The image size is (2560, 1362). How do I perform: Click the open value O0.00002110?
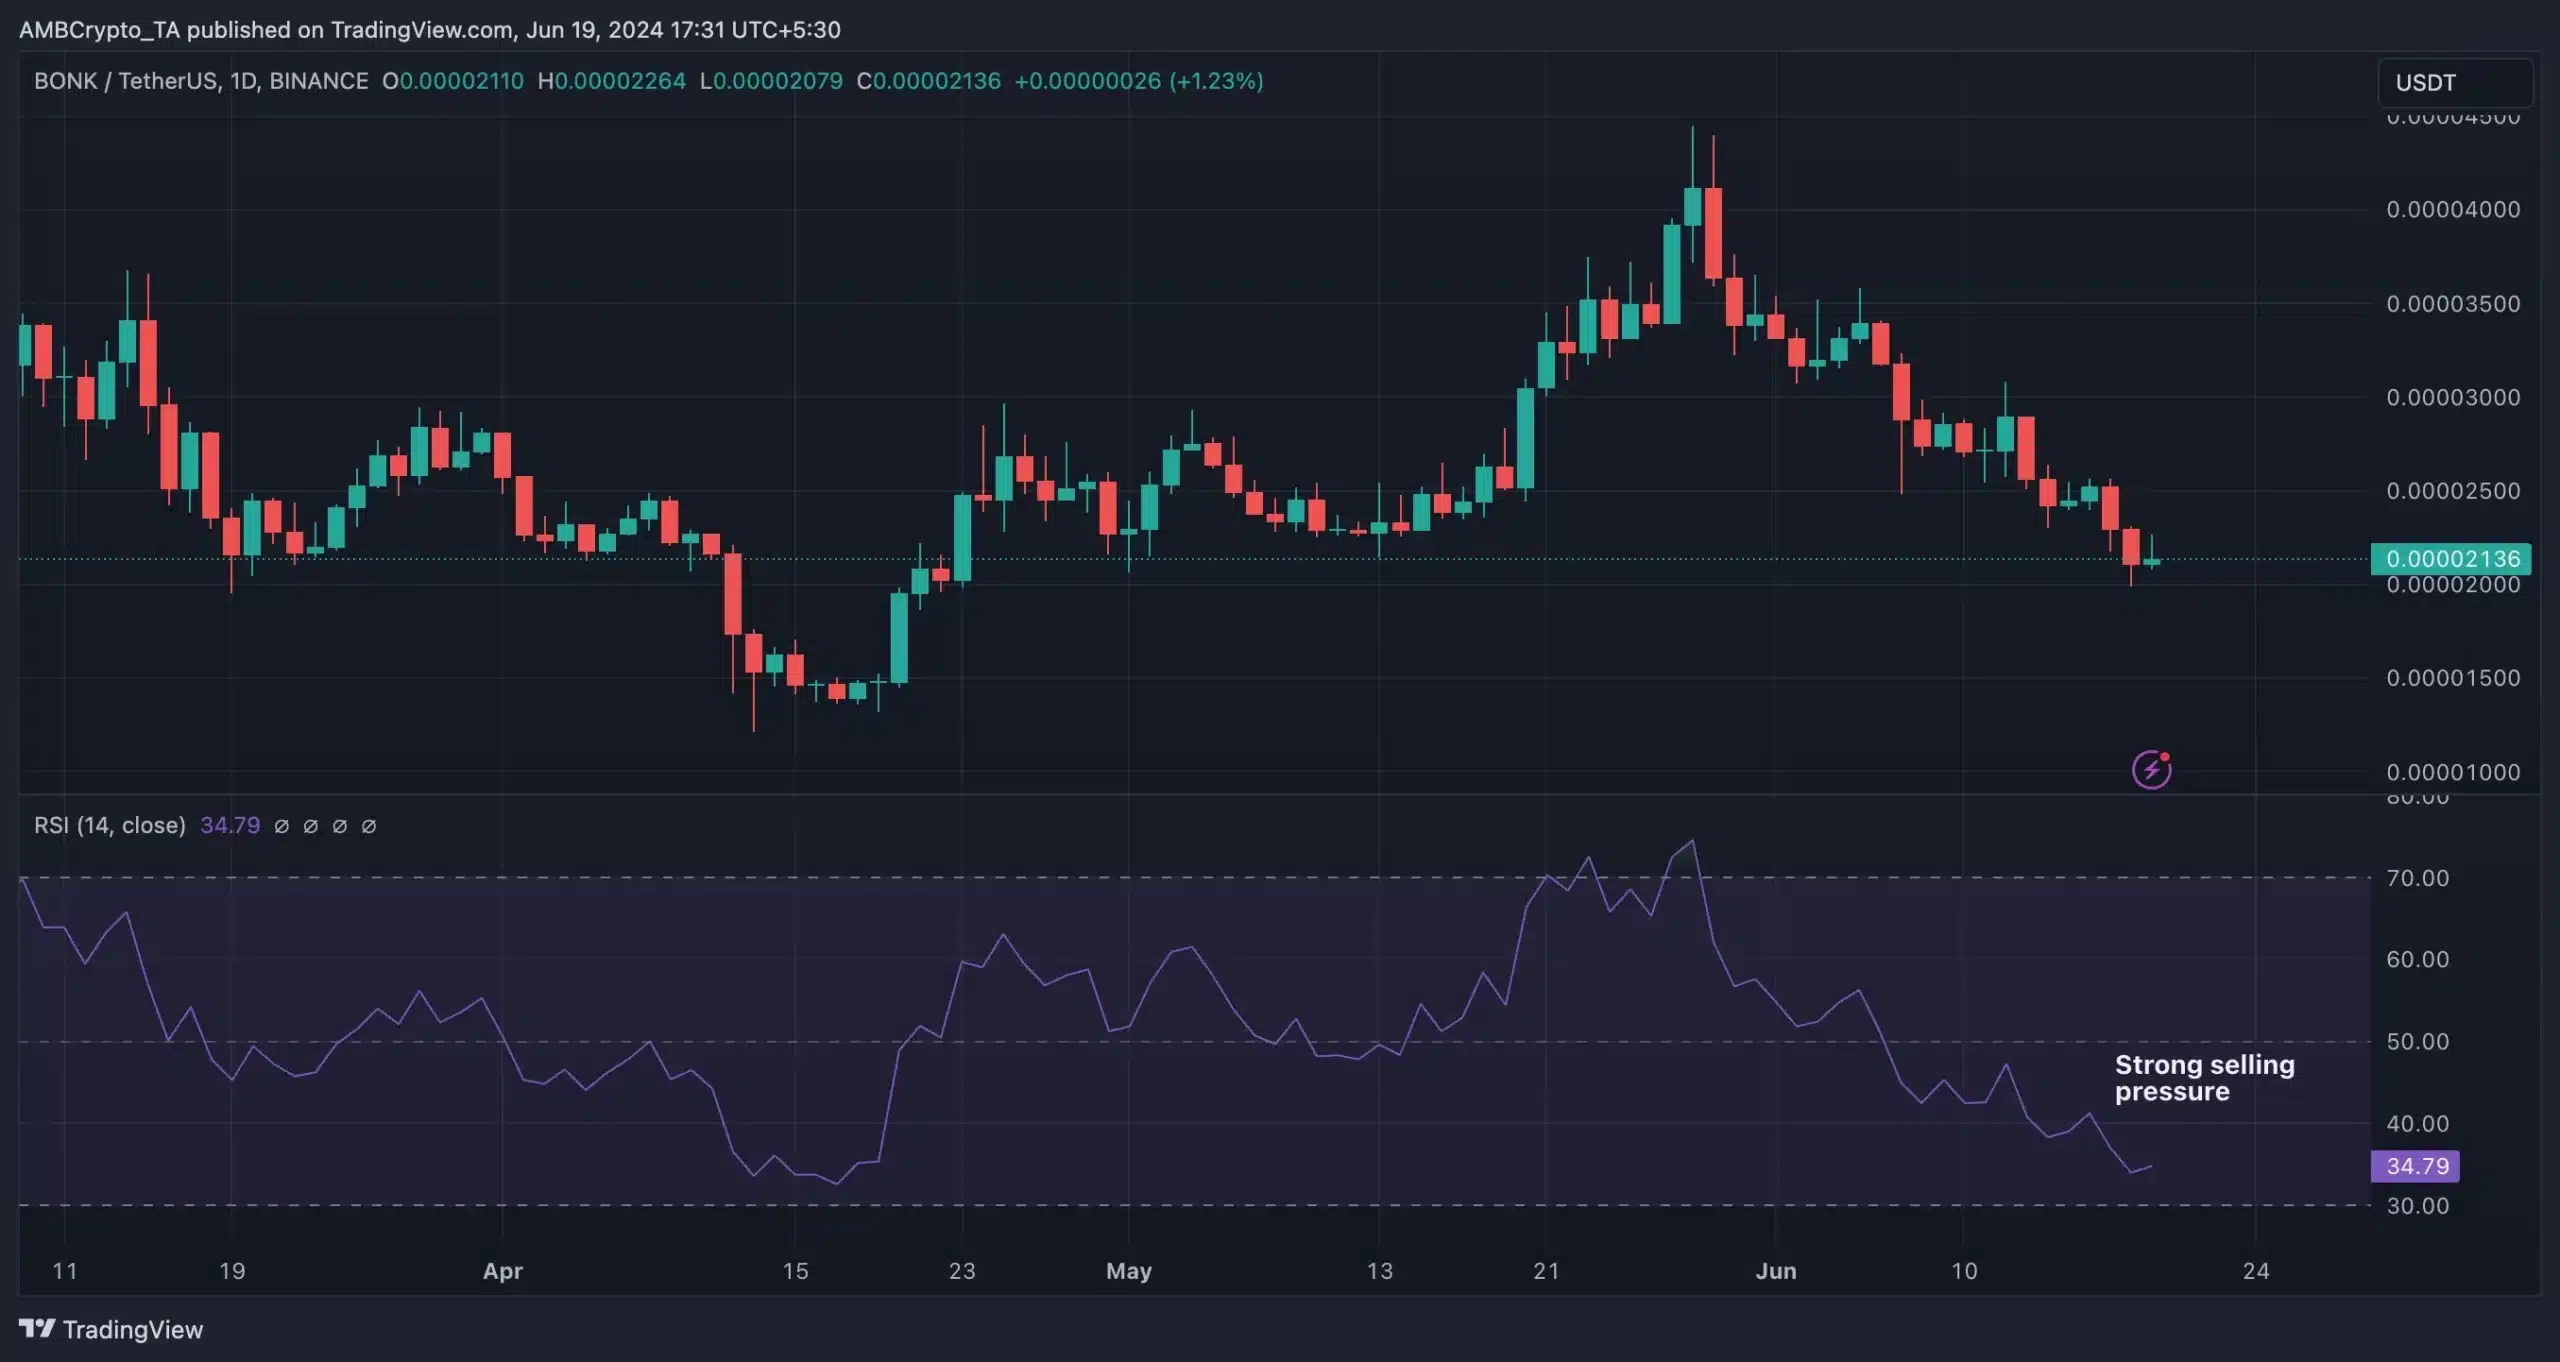click(x=453, y=81)
